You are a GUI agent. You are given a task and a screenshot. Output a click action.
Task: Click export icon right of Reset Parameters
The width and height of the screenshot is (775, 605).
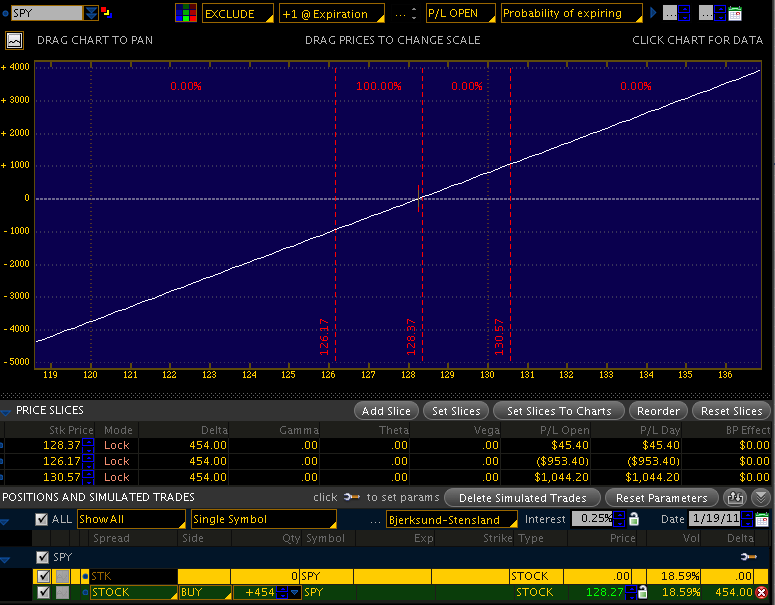click(x=737, y=497)
